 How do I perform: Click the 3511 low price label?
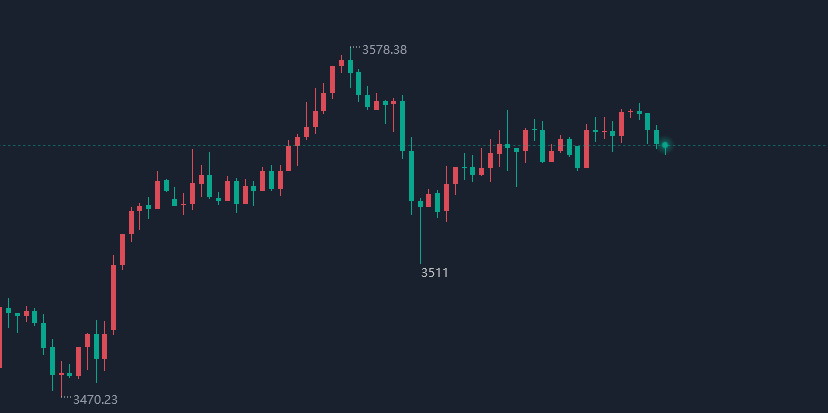click(x=434, y=272)
